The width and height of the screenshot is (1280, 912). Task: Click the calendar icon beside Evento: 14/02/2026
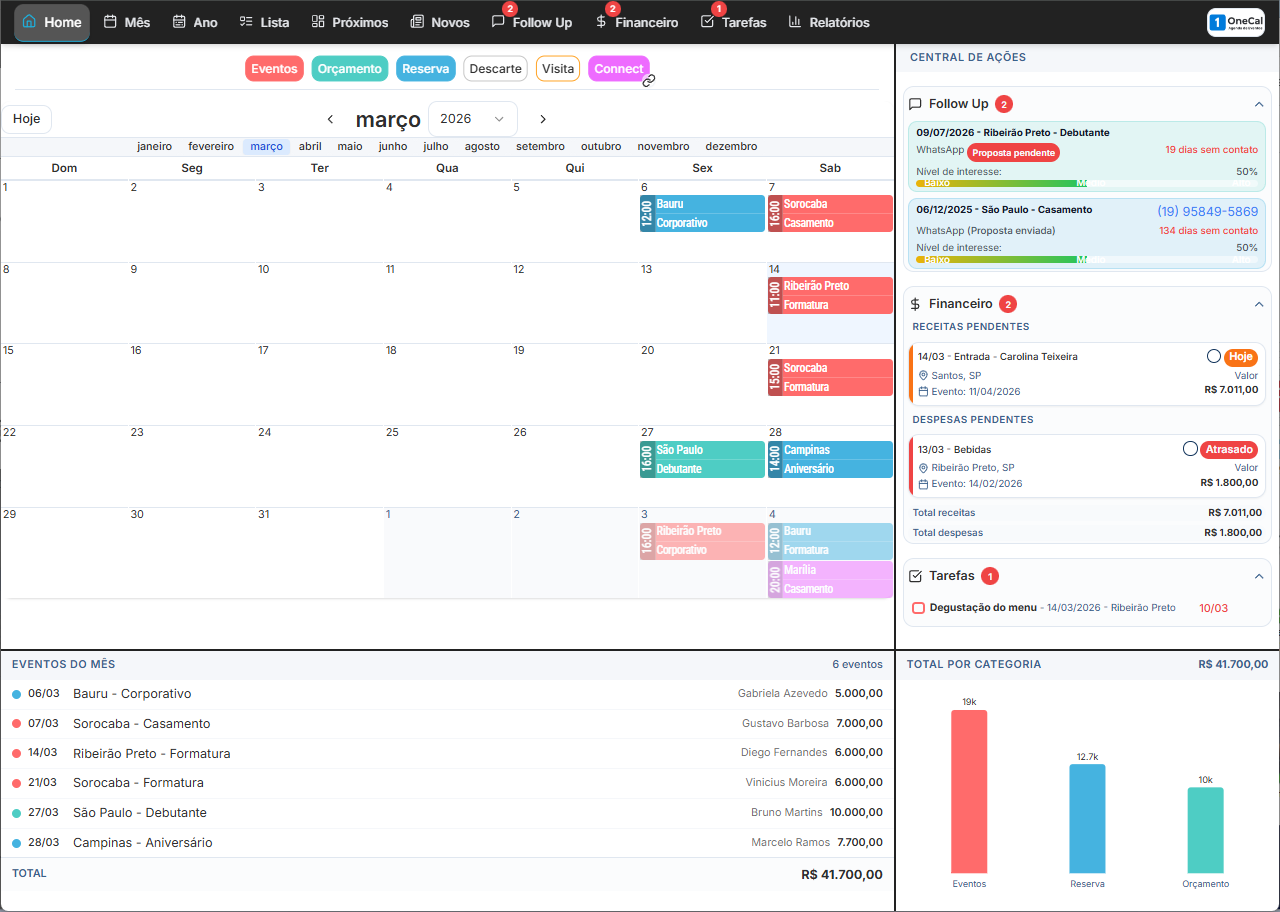click(923, 483)
